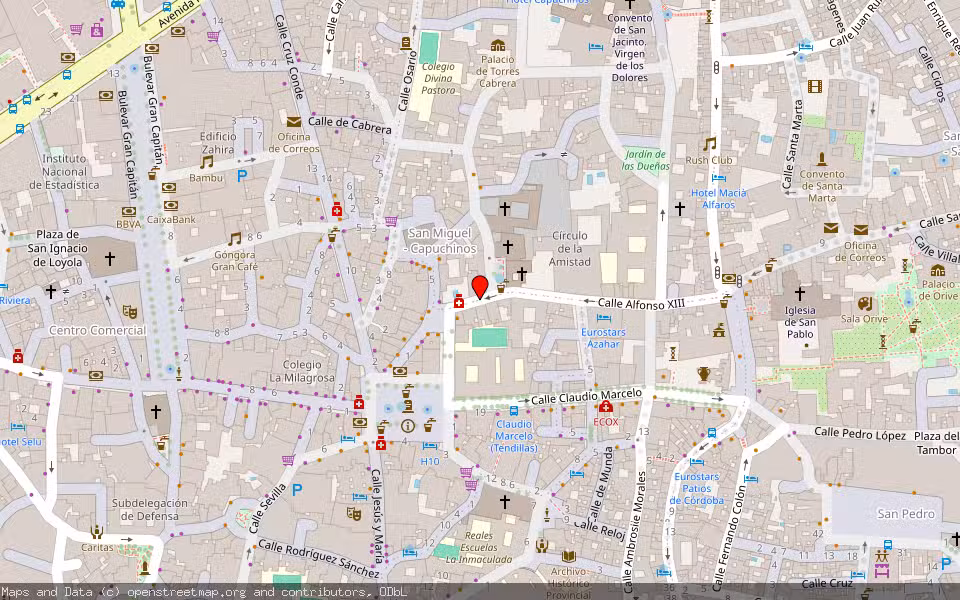Image resolution: width=960 pixels, height=600 pixels.
Task: Select the Calle Cruz Conde label
Action: pyautogui.click(x=289, y=56)
